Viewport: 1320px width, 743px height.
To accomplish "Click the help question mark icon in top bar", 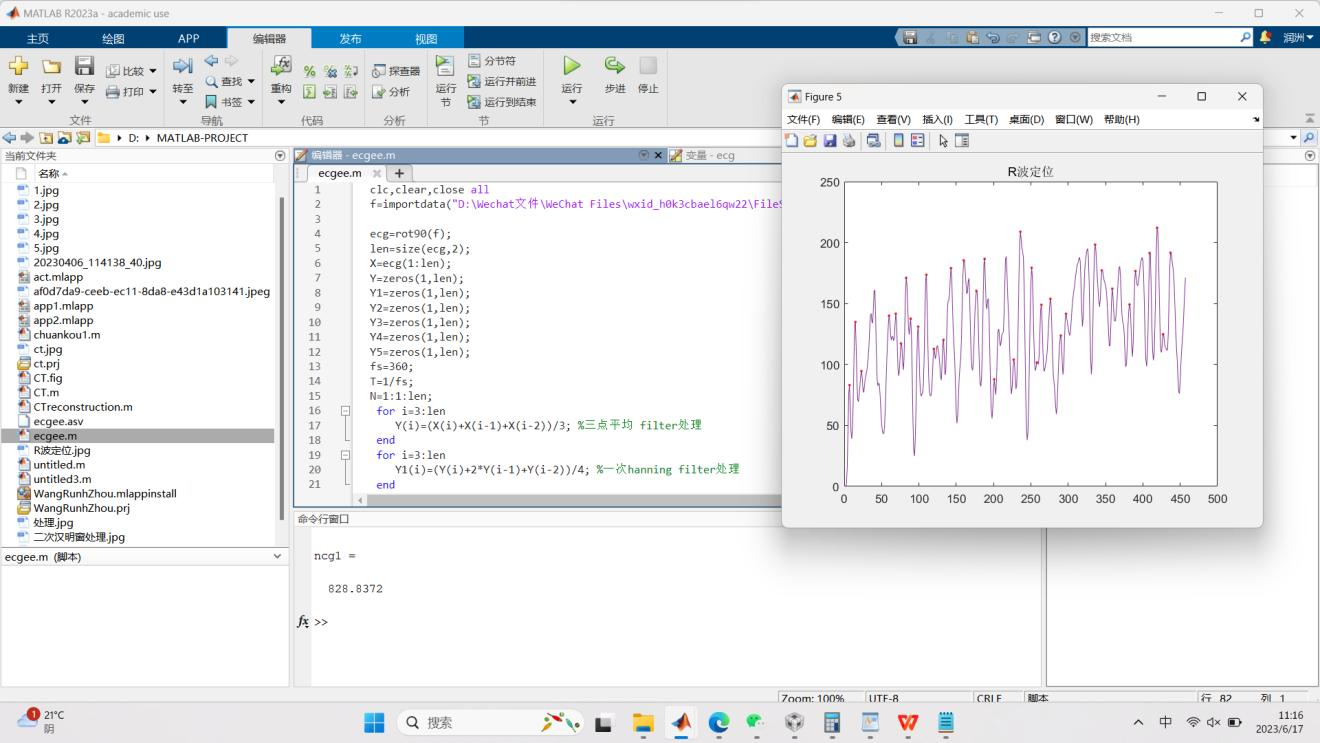I will (1054, 37).
